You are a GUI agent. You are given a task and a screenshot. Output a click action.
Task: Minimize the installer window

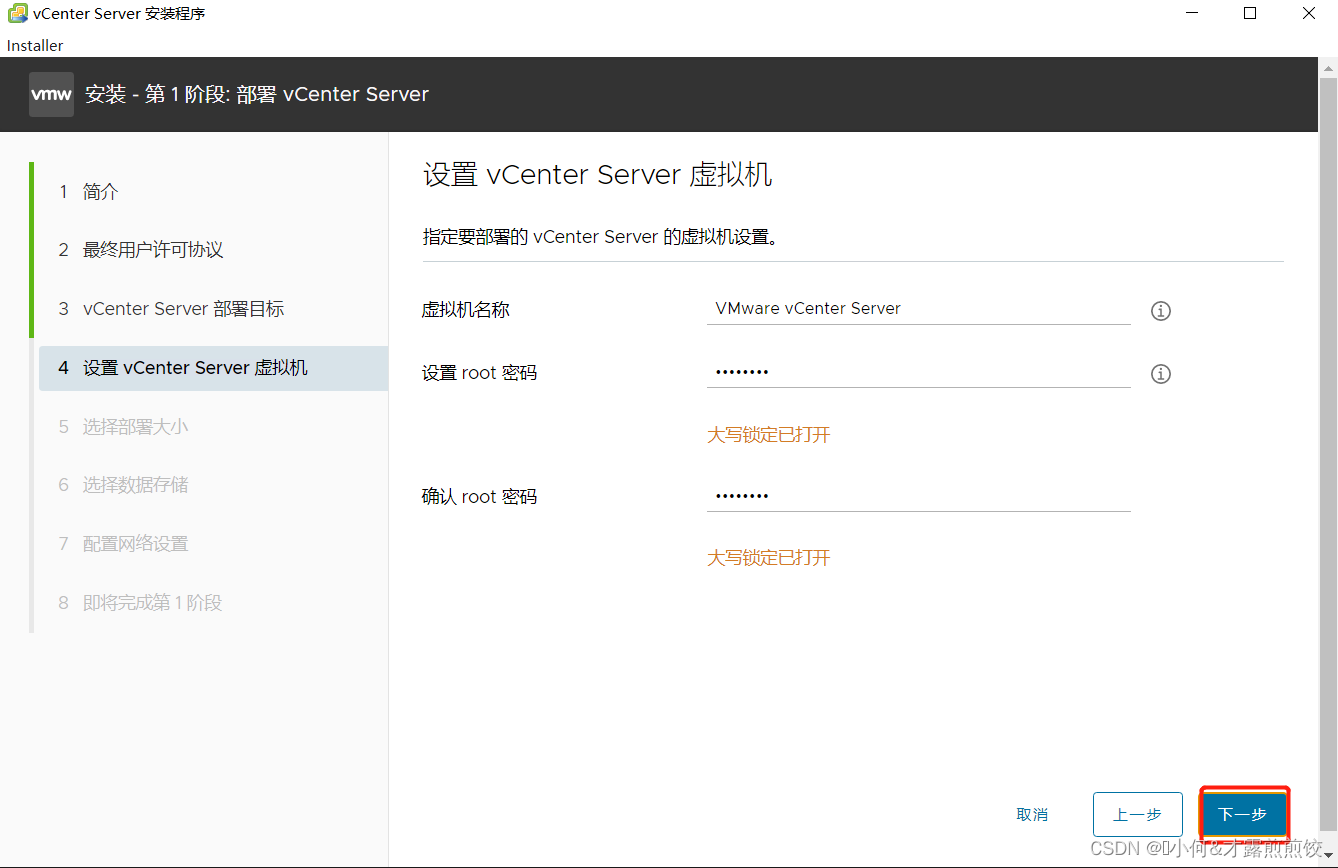pos(1192,14)
